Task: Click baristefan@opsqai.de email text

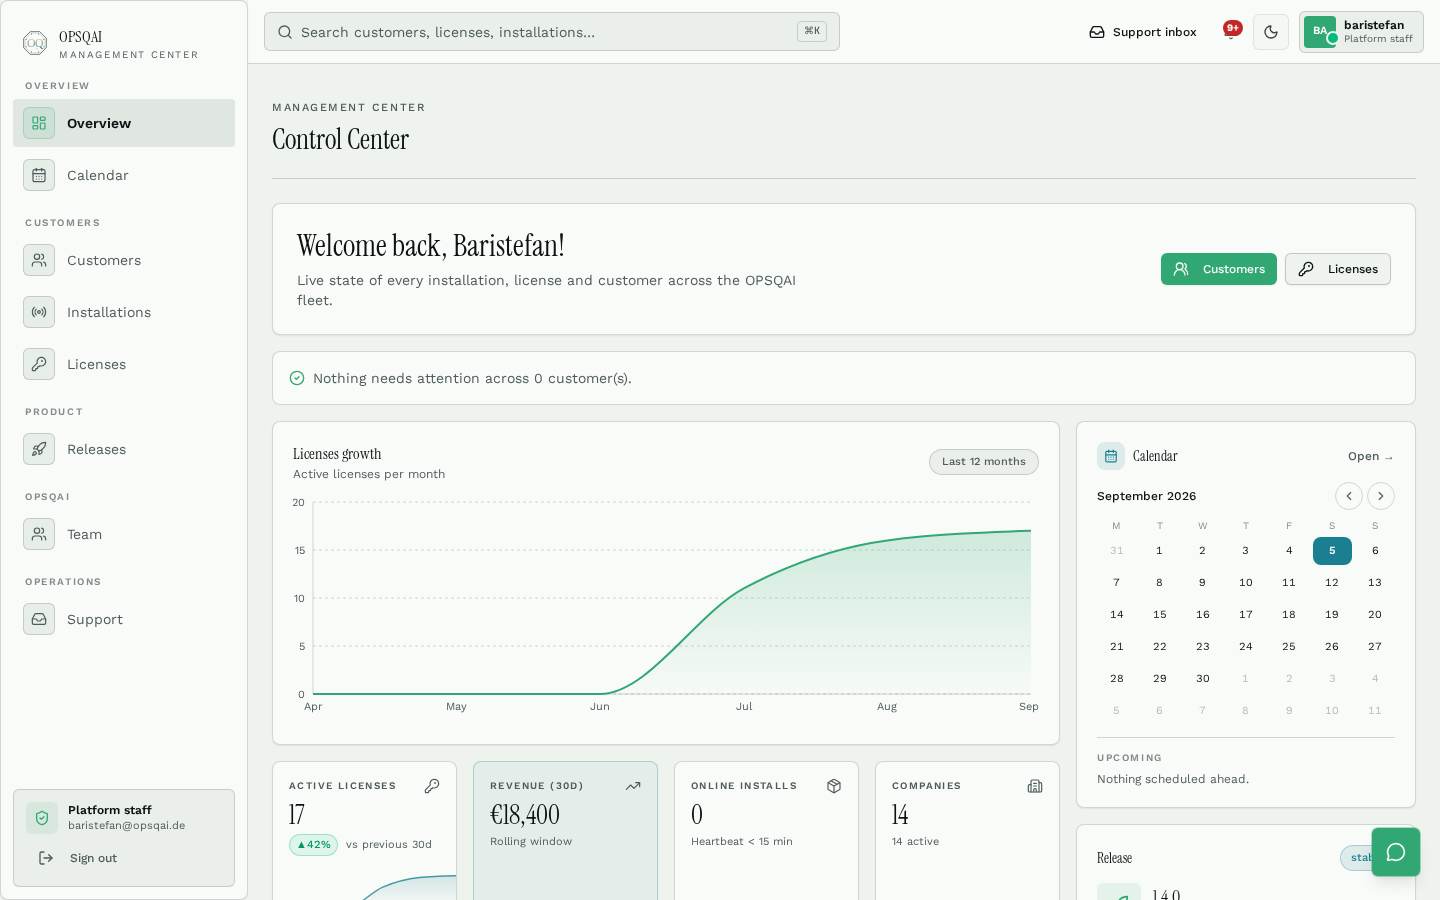Action: point(127,826)
